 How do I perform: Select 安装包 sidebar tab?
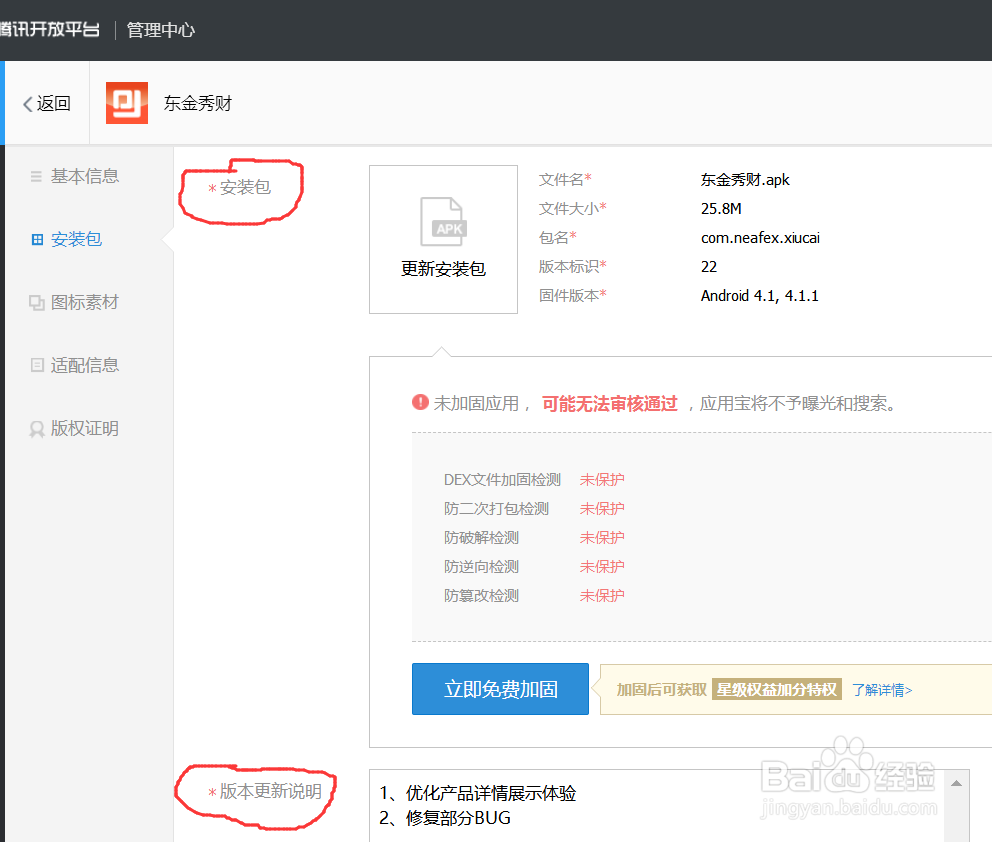pos(76,240)
